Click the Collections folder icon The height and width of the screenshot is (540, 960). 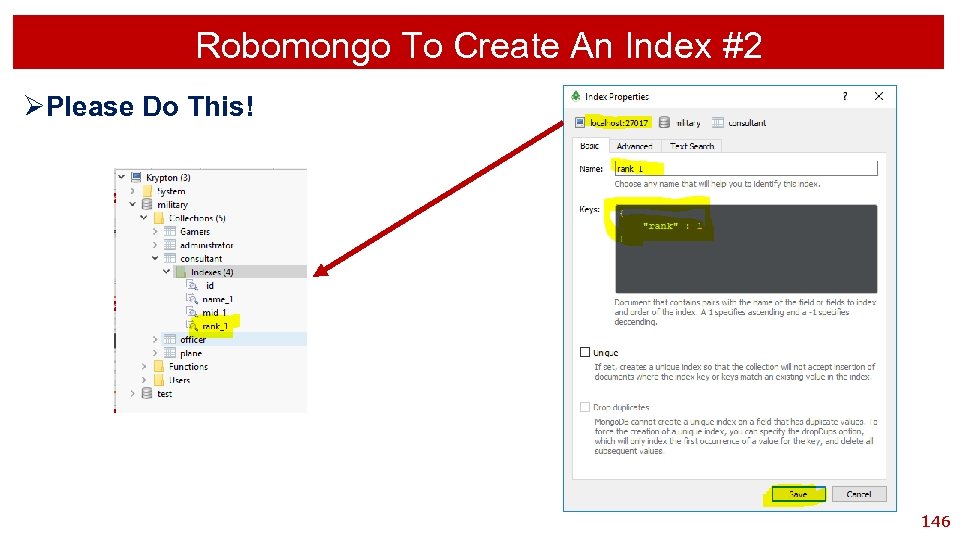tap(159, 218)
